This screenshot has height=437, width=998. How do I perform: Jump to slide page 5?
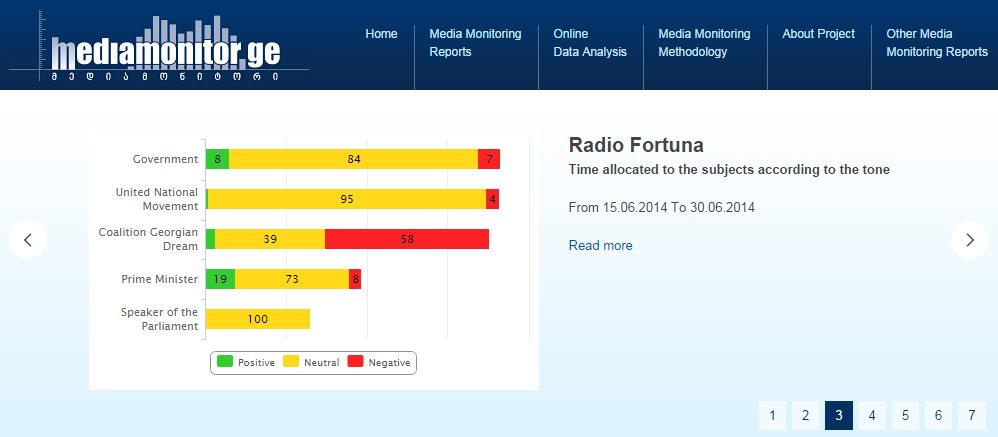[x=905, y=415]
